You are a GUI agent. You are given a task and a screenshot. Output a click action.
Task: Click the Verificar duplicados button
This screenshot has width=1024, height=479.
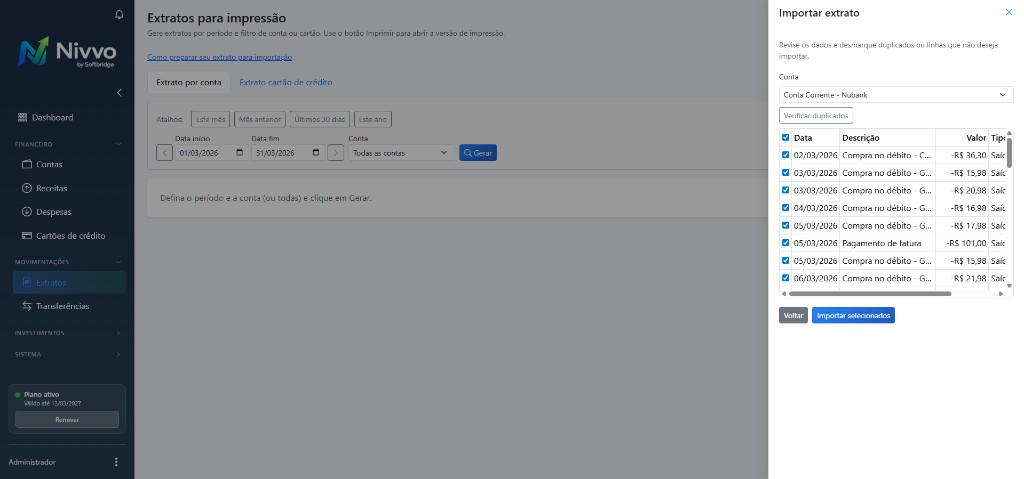pos(816,116)
